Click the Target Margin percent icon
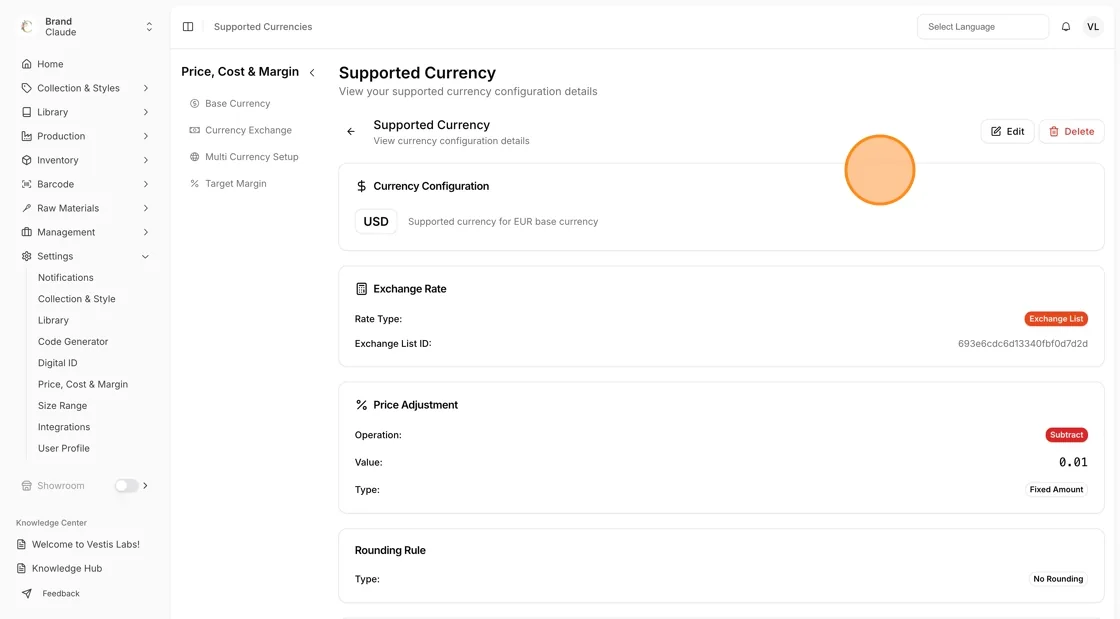1120x619 pixels. click(x=194, y=183)
